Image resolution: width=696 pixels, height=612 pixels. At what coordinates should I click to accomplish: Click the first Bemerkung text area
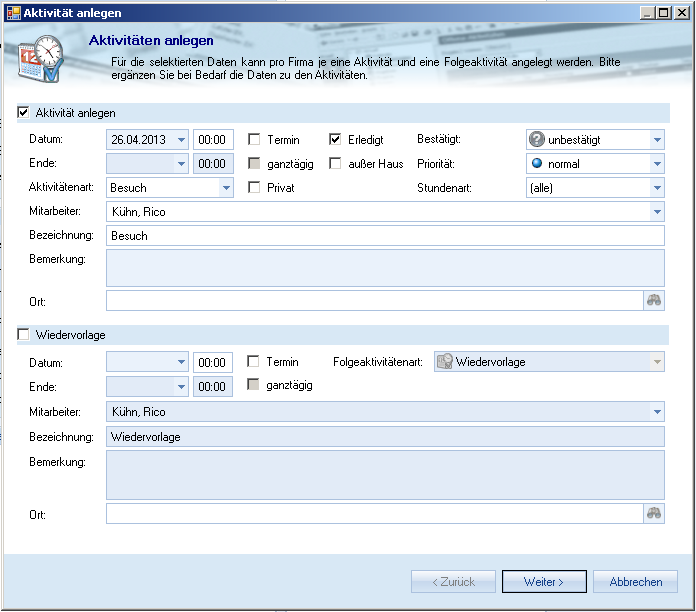(x=384, y=268)
